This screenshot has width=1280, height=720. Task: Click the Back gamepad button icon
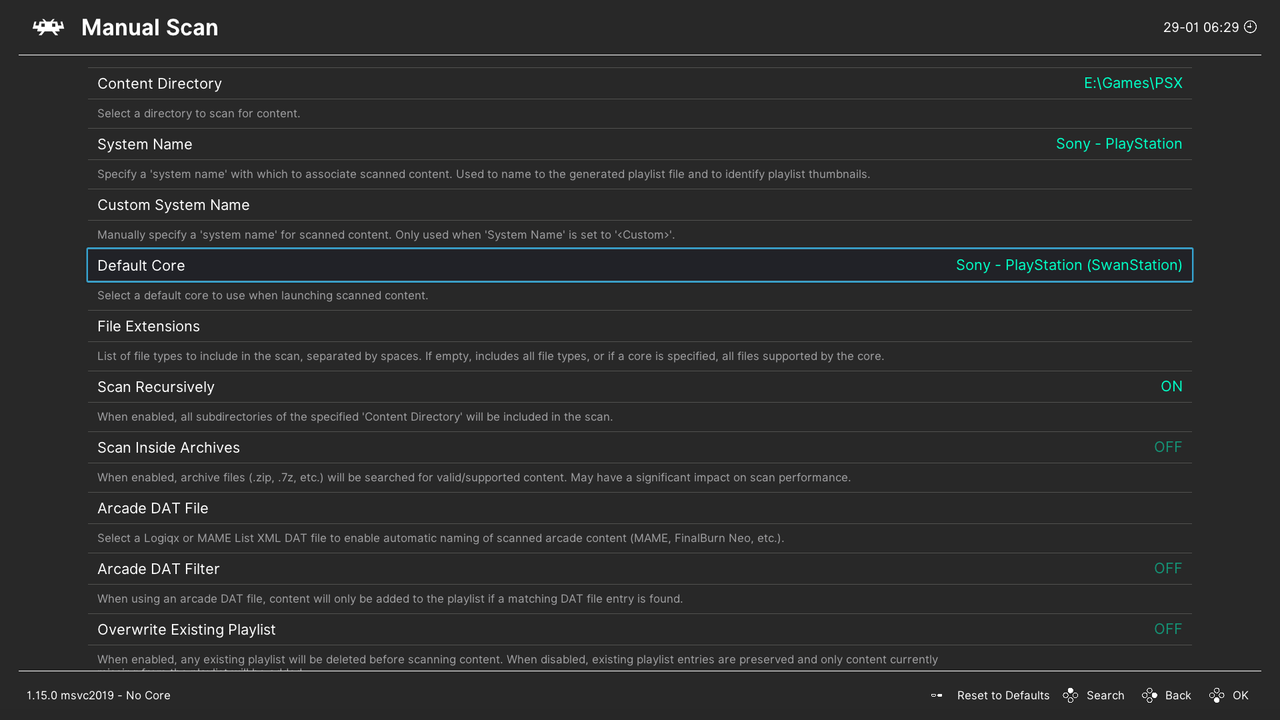click(x=1150, y=695)
